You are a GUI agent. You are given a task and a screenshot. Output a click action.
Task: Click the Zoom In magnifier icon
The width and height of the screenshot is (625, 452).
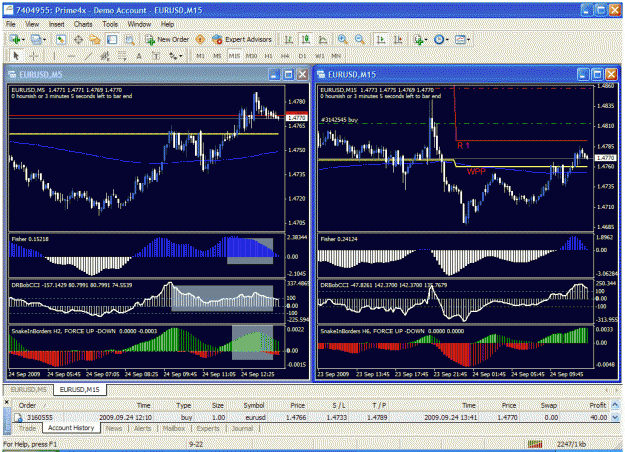[342, 39]
